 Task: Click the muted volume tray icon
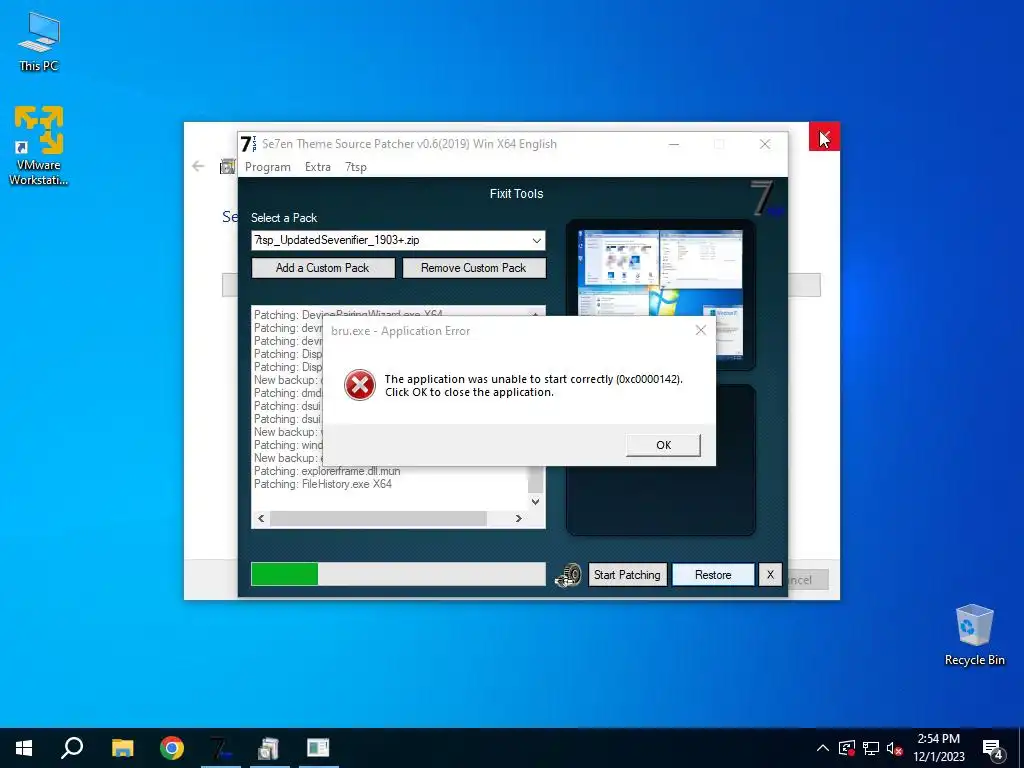point(895,748)
